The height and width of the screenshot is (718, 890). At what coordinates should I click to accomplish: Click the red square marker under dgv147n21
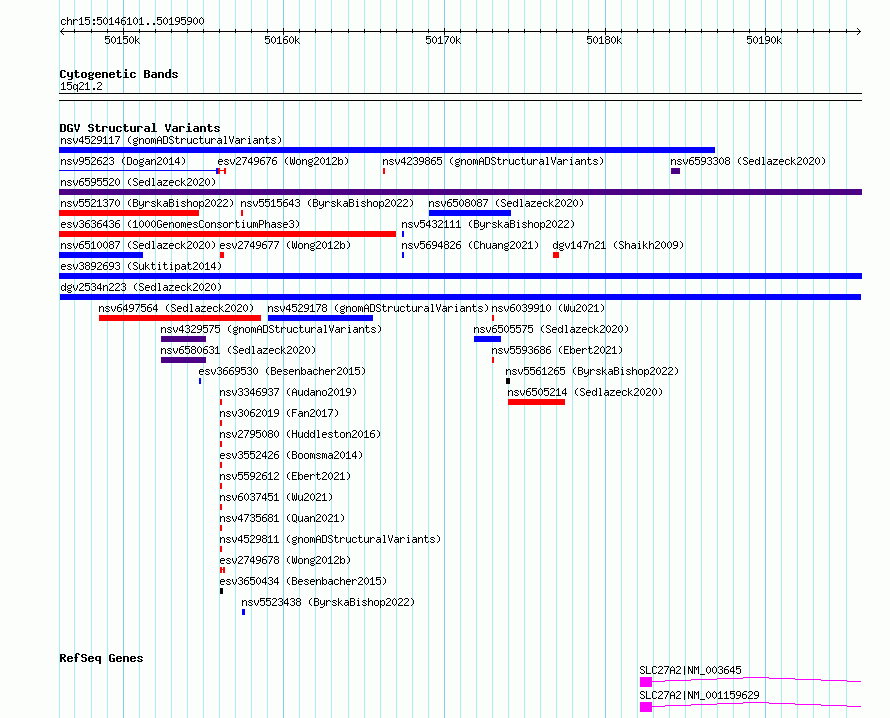point(556,255)
